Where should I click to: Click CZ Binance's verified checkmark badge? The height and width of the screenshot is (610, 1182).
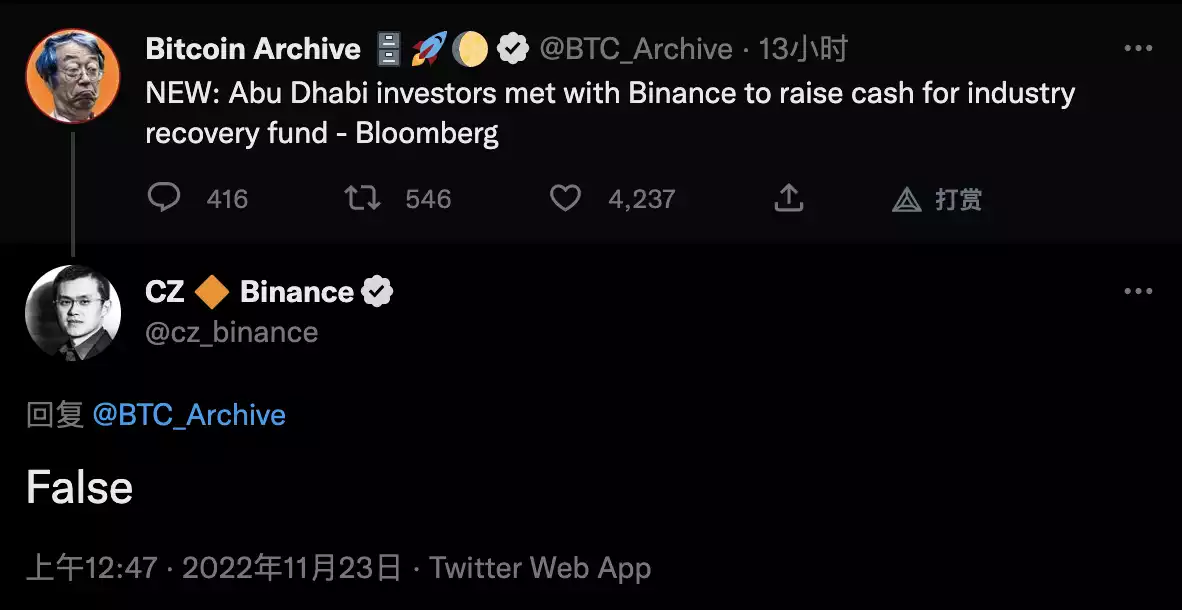tap(377, 291)
